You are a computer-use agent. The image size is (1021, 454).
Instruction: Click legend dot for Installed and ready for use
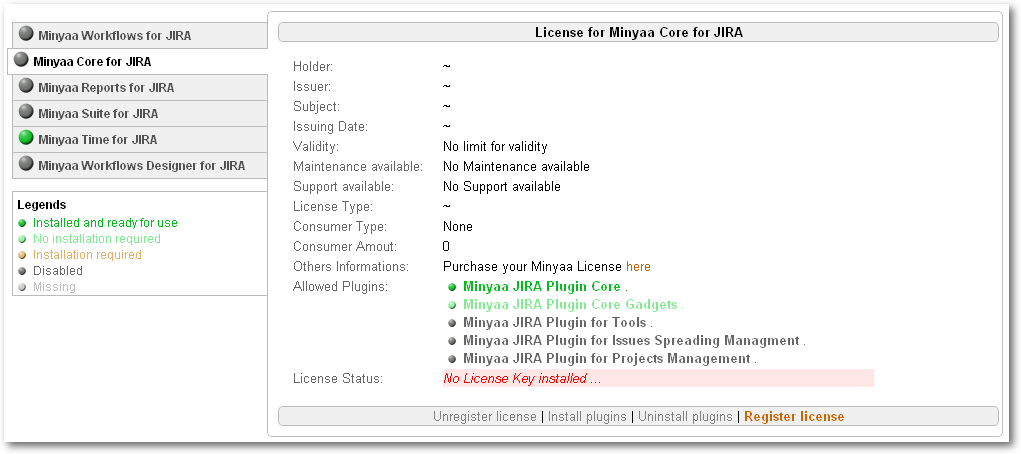22,223
